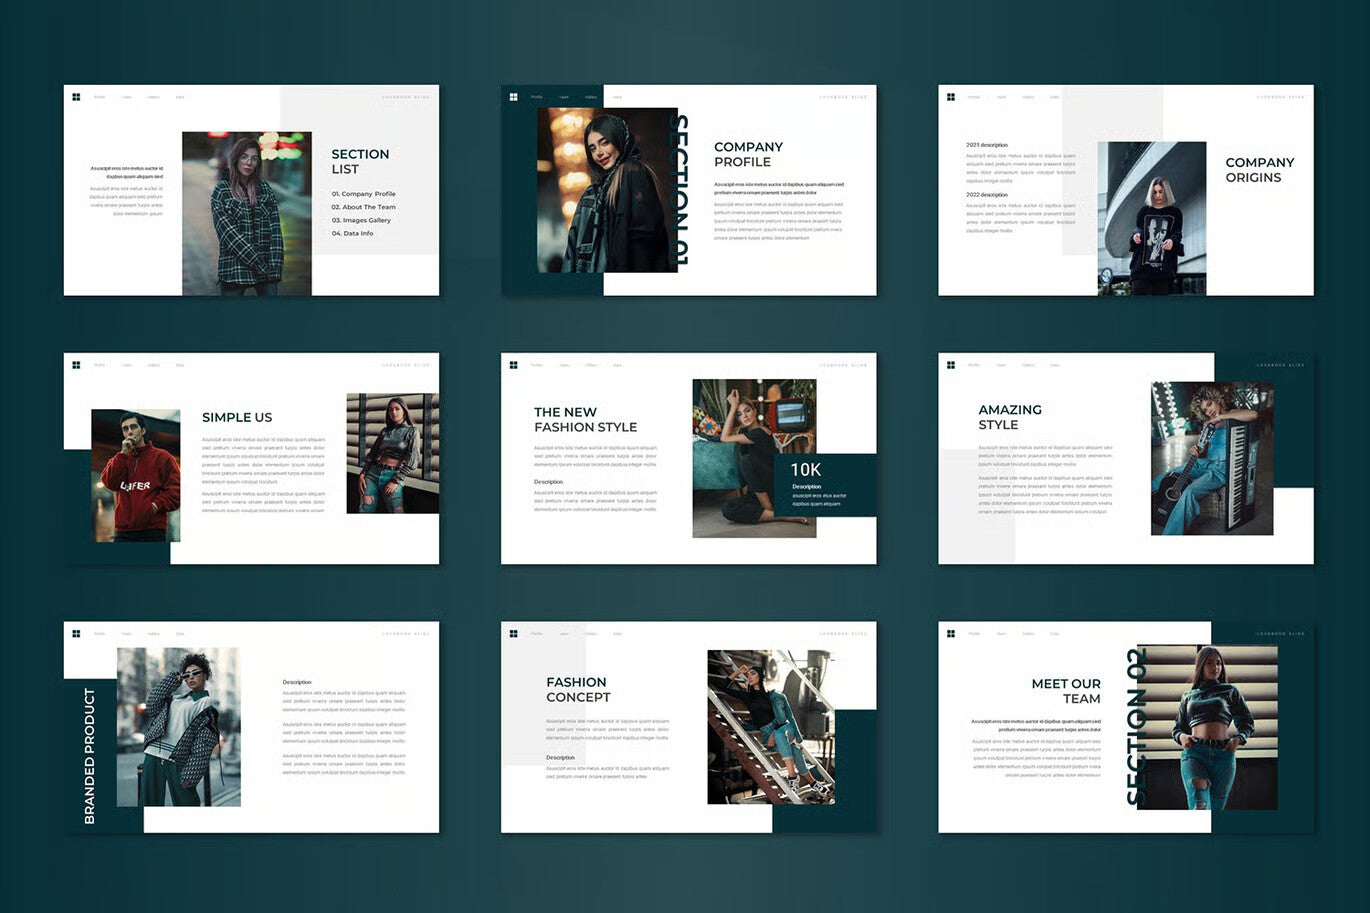This screenshot has width=1370, height=913.
Task: Click the grid logo on the Simple Us slide
Action: pos(77,364)
